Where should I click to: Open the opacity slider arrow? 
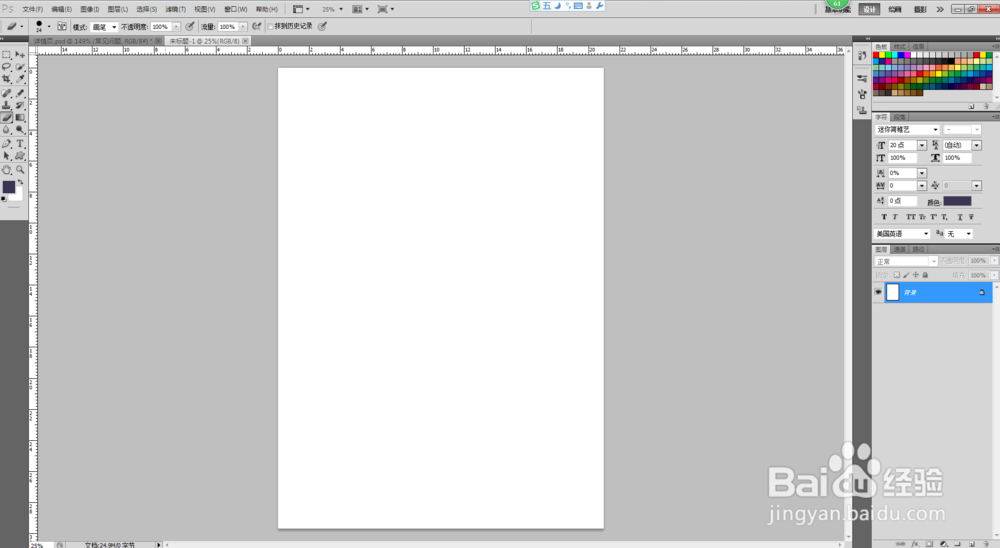(x=177, y=27)
